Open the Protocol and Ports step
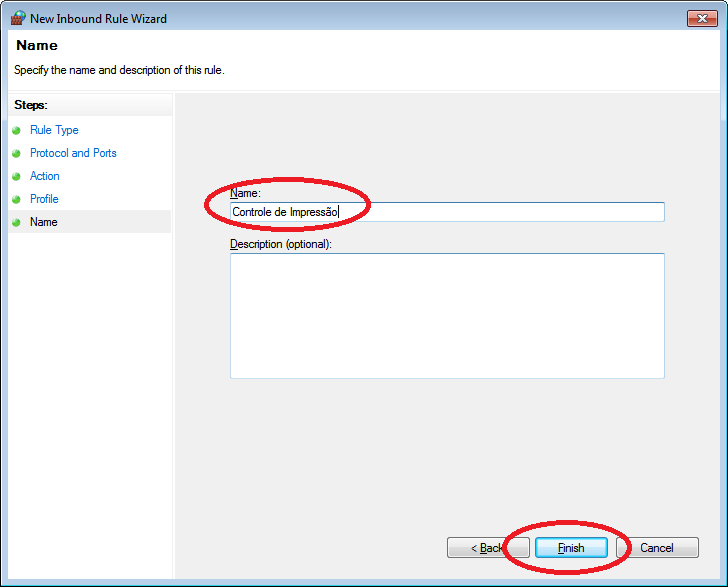This screenshot has height=587, width=728. pyautogui.click(x=73, y=153)
